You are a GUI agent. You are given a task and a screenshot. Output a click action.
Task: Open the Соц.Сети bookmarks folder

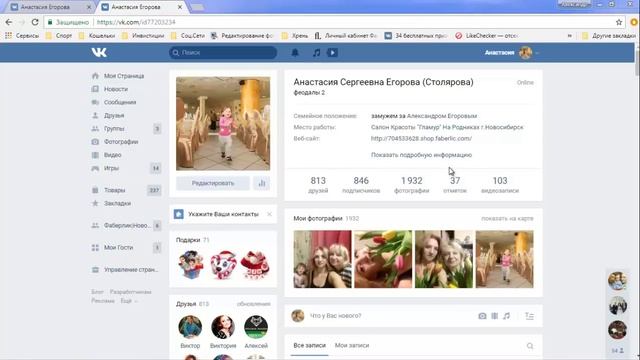(x=188, y=36)
